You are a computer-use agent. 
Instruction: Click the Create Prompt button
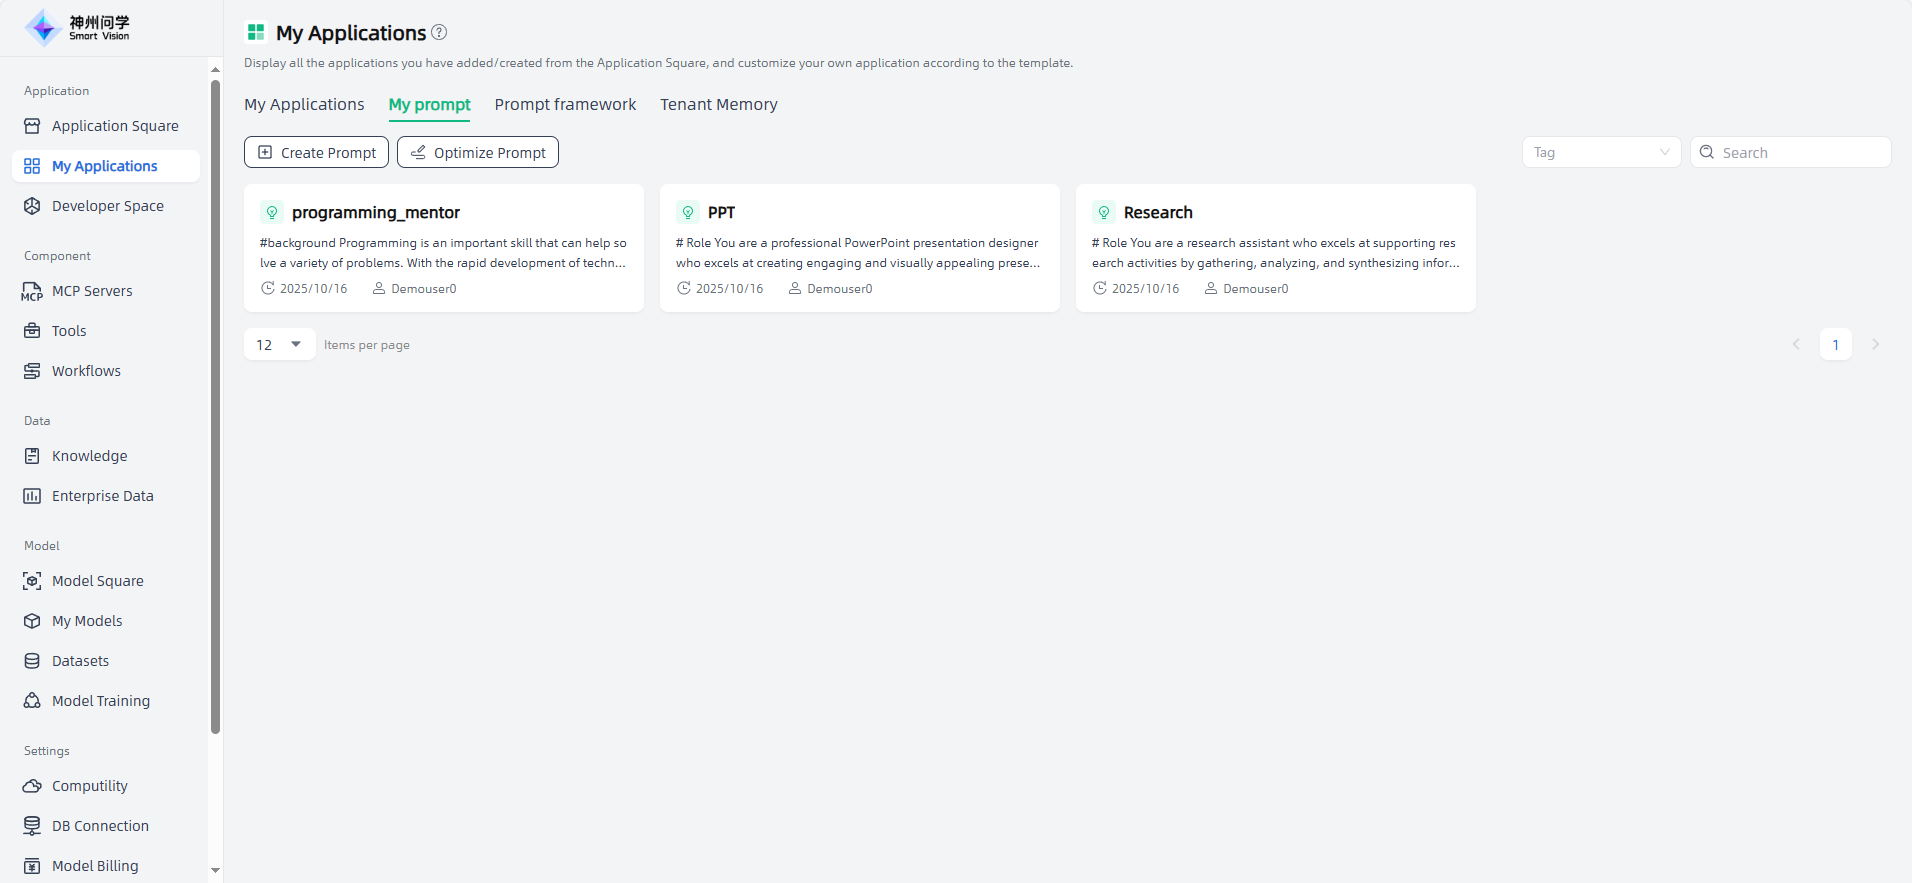pos(316,152)
